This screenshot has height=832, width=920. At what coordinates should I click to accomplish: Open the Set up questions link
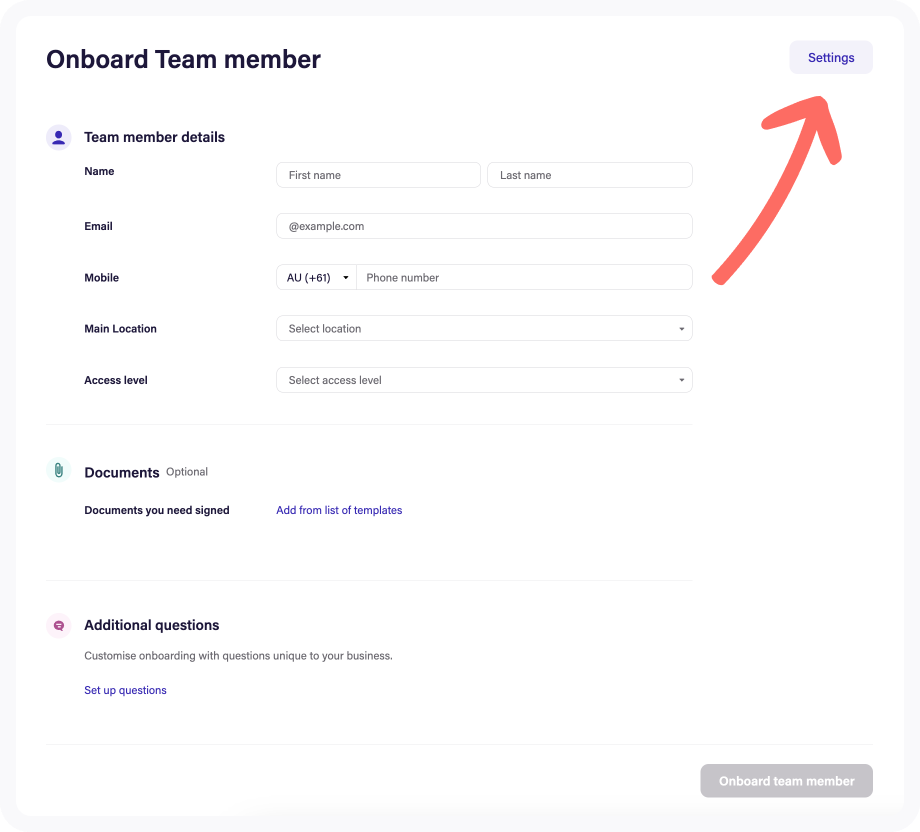126,691
